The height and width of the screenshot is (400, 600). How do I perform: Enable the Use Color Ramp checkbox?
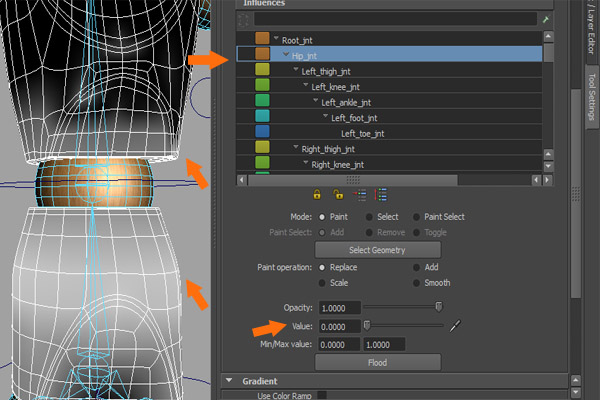click(x=322, y=396)
